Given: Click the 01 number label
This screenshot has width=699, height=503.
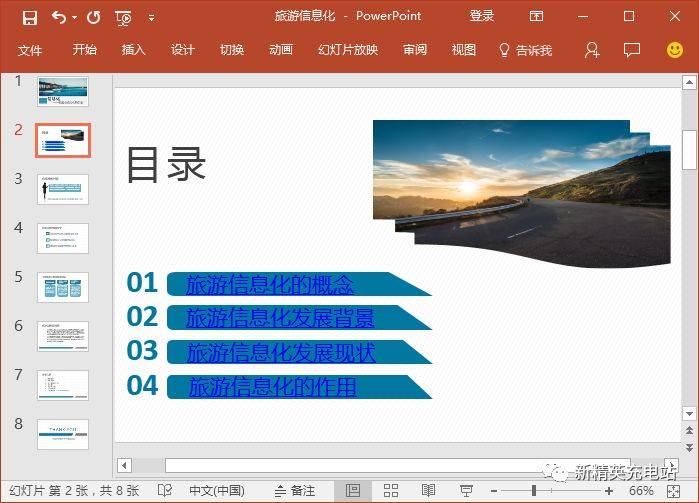Looking at the screenshot, I should click(x=142, y=283).
